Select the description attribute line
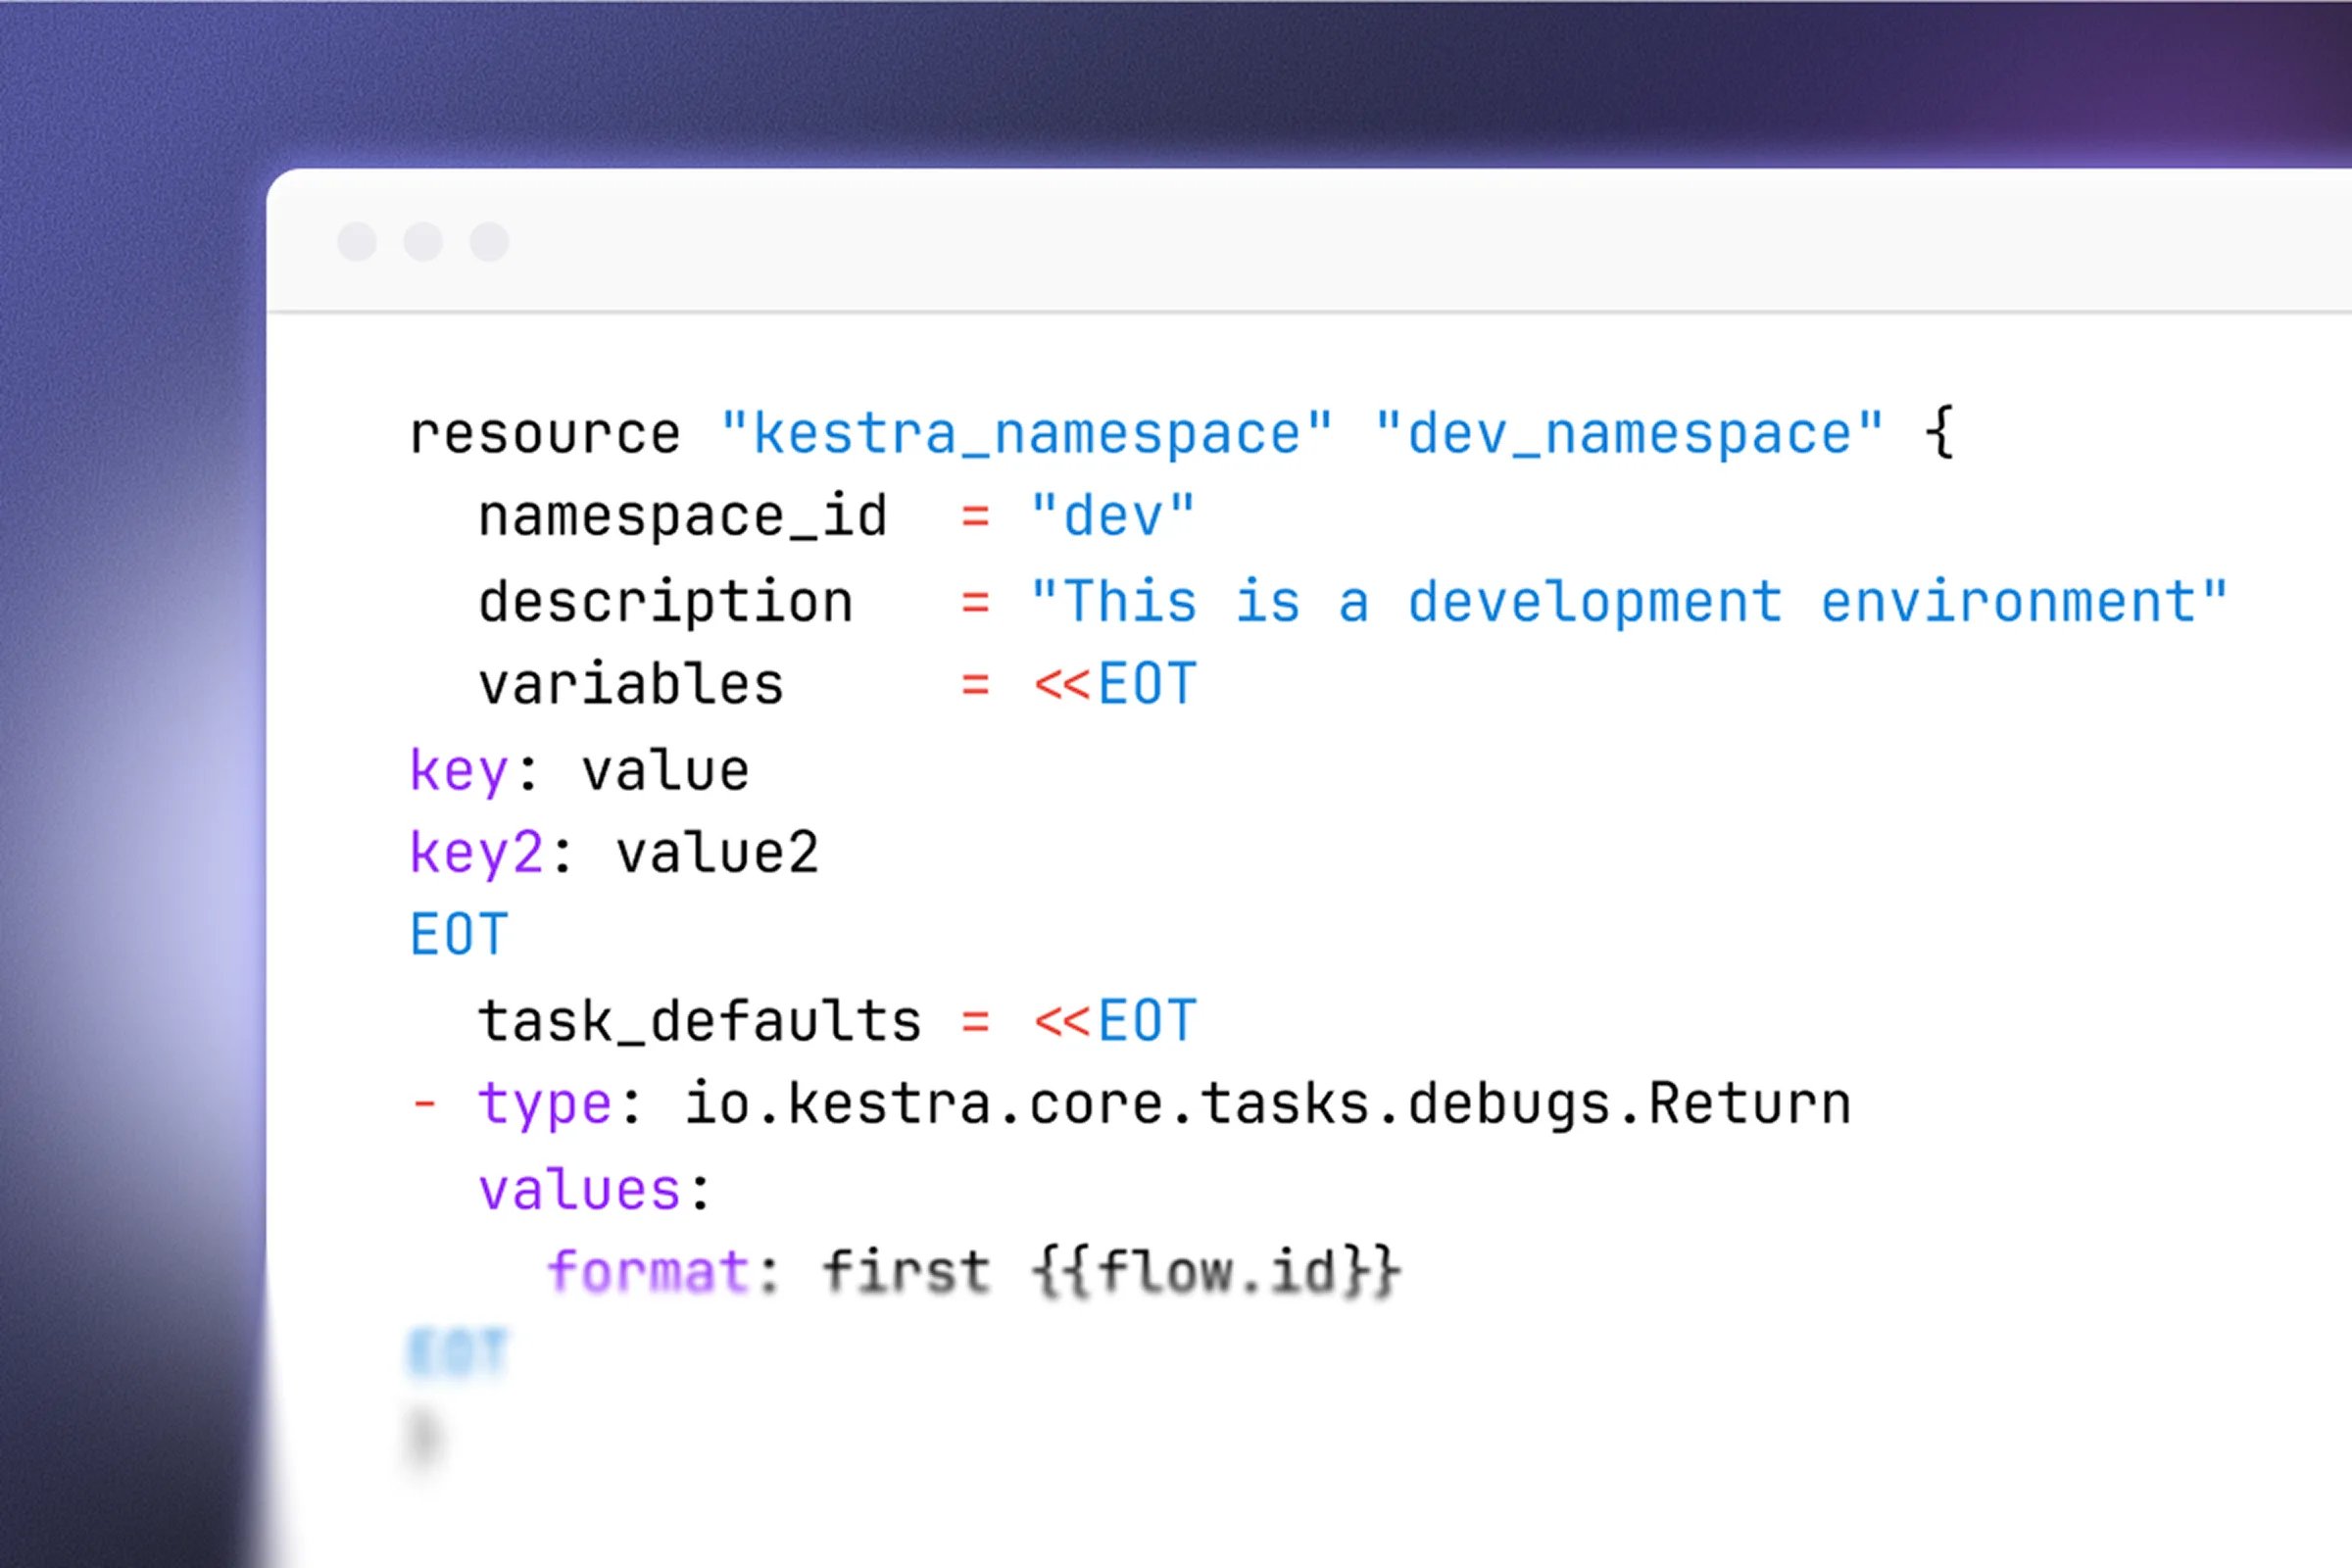 (665, 601)
